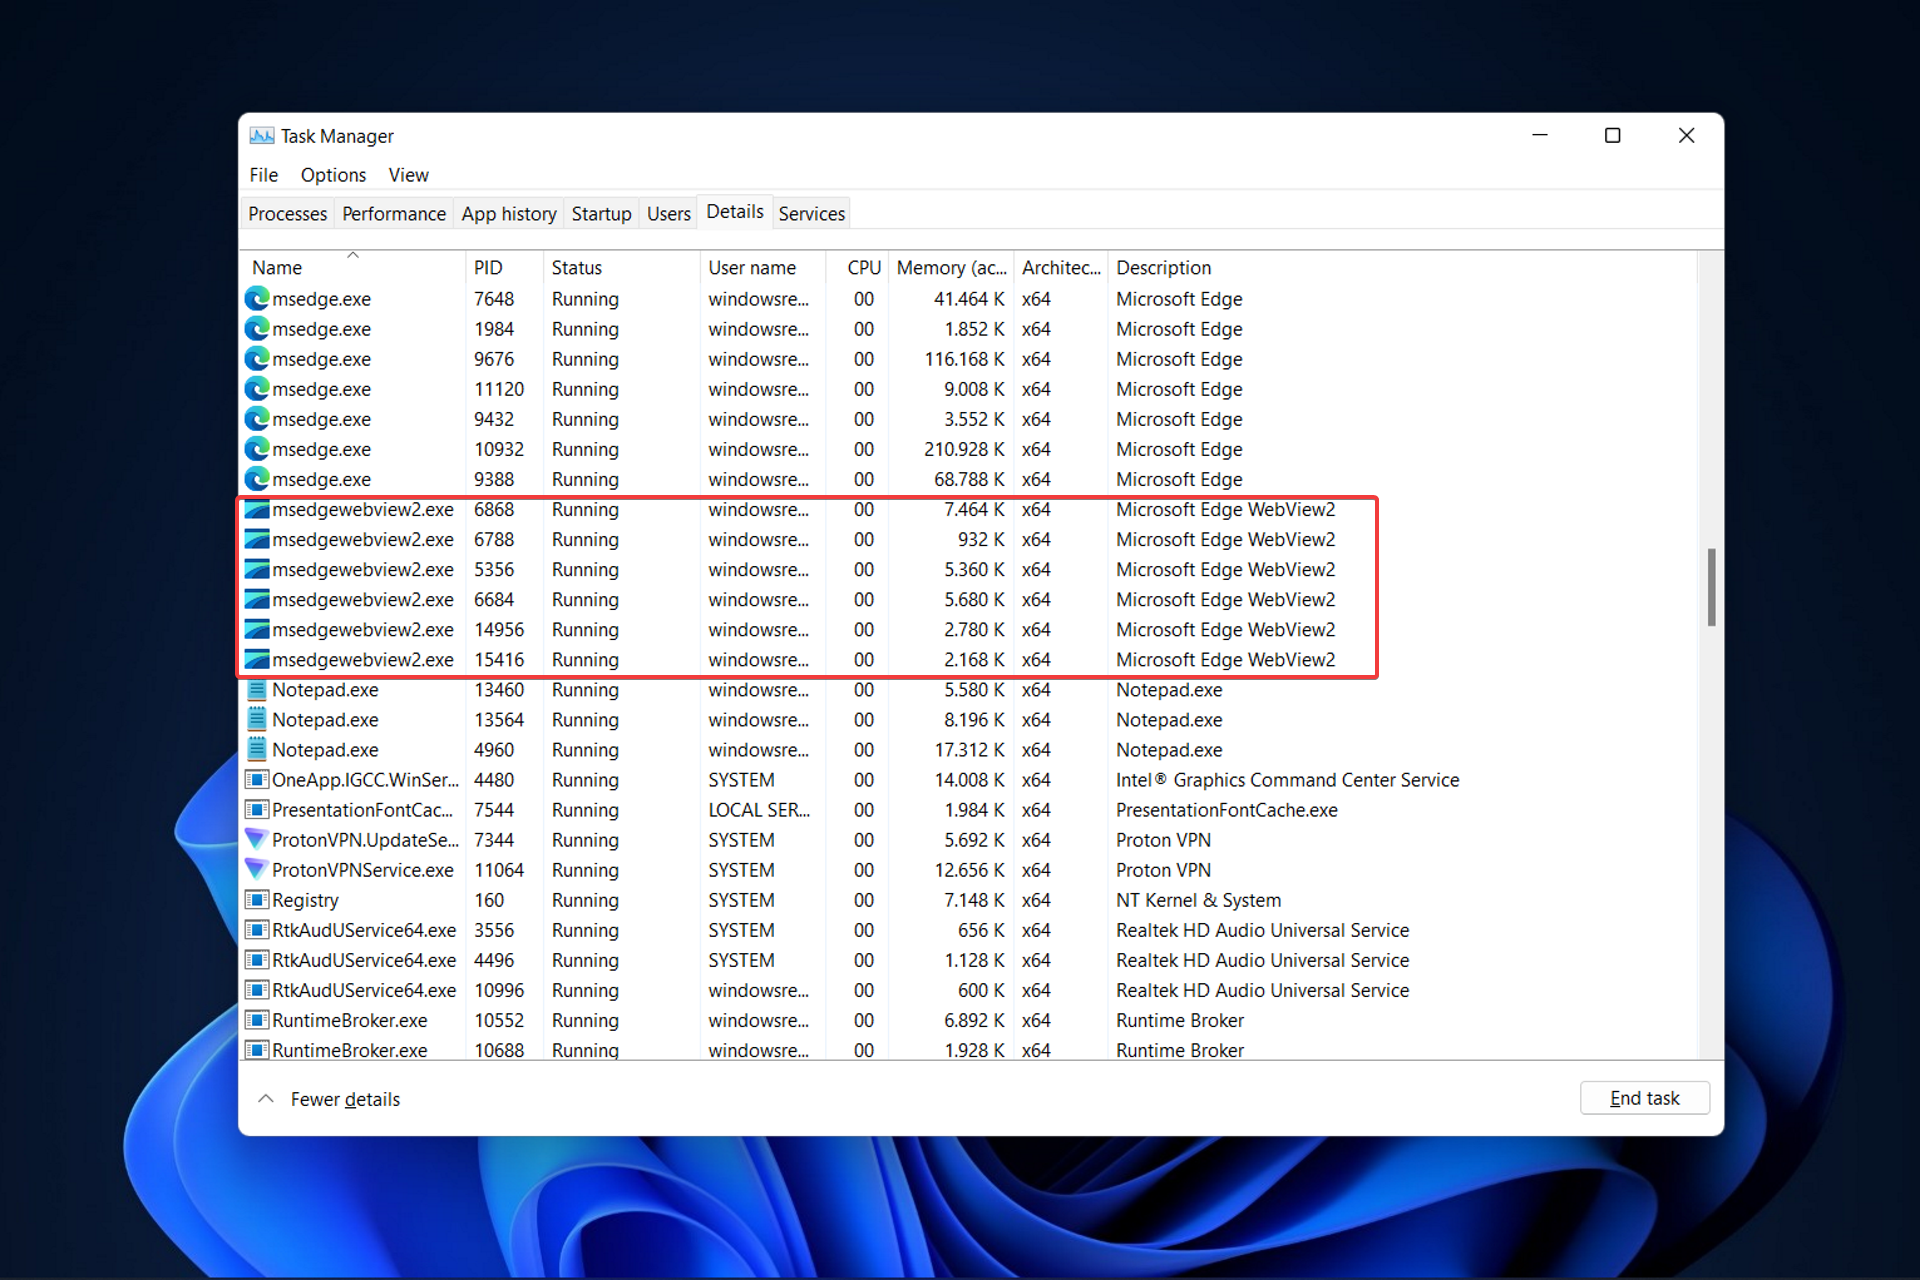Click the OneApp.IGCC.WinSer... icon at PID 4480
The image size is (1920, 1280).
tap(260, 780)
